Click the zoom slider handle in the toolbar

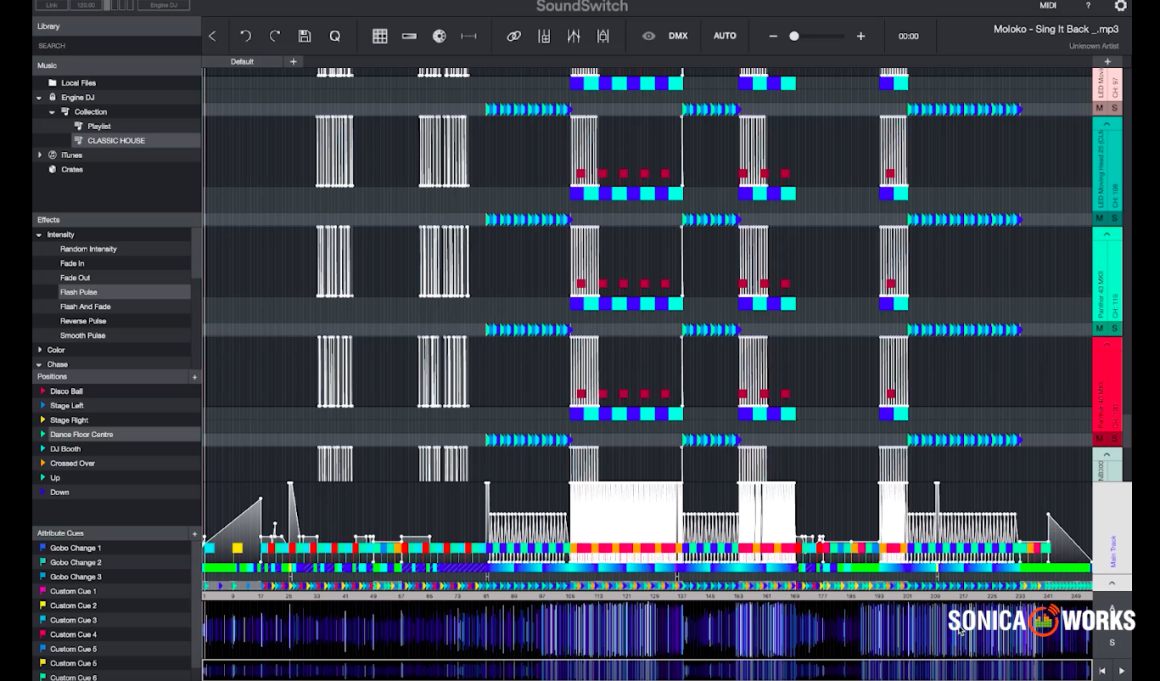[x=794, y=36]
